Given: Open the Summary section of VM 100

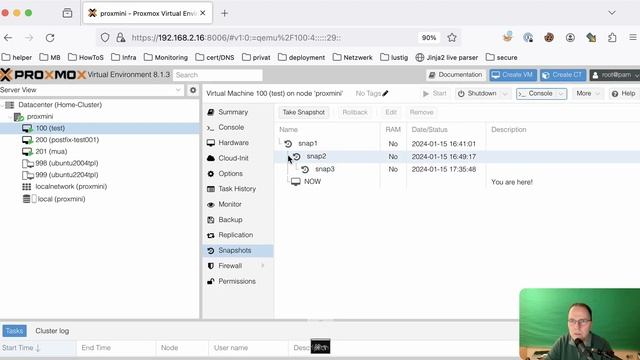Looking at the screenshot, I should pos(233,112).
